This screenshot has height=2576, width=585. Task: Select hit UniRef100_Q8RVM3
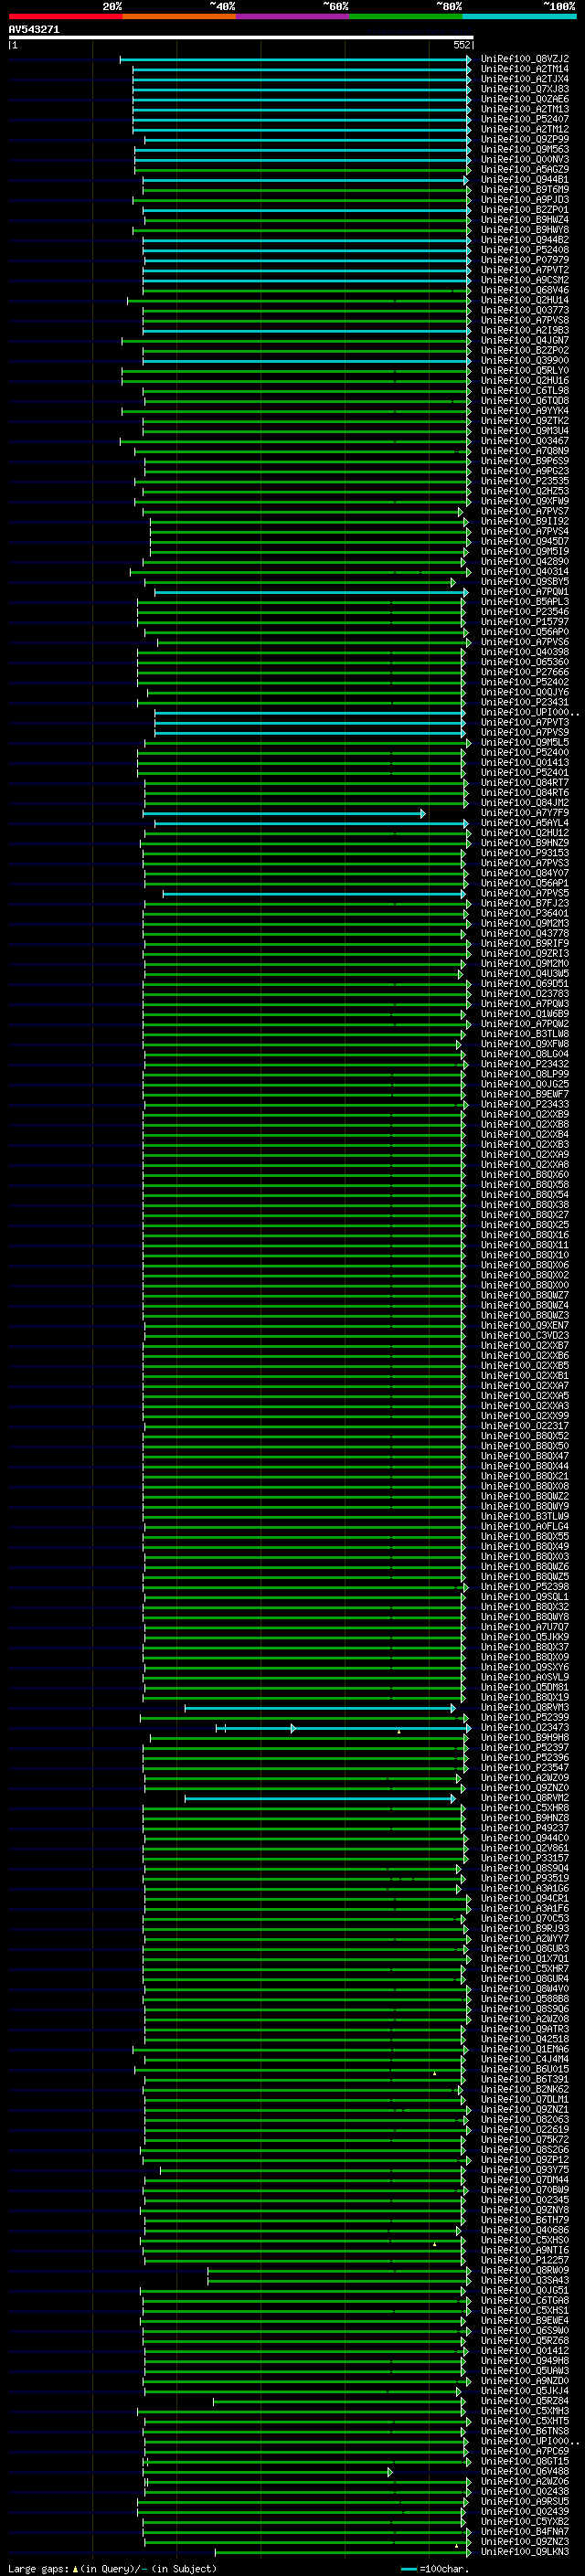(x=525, y=1708)
